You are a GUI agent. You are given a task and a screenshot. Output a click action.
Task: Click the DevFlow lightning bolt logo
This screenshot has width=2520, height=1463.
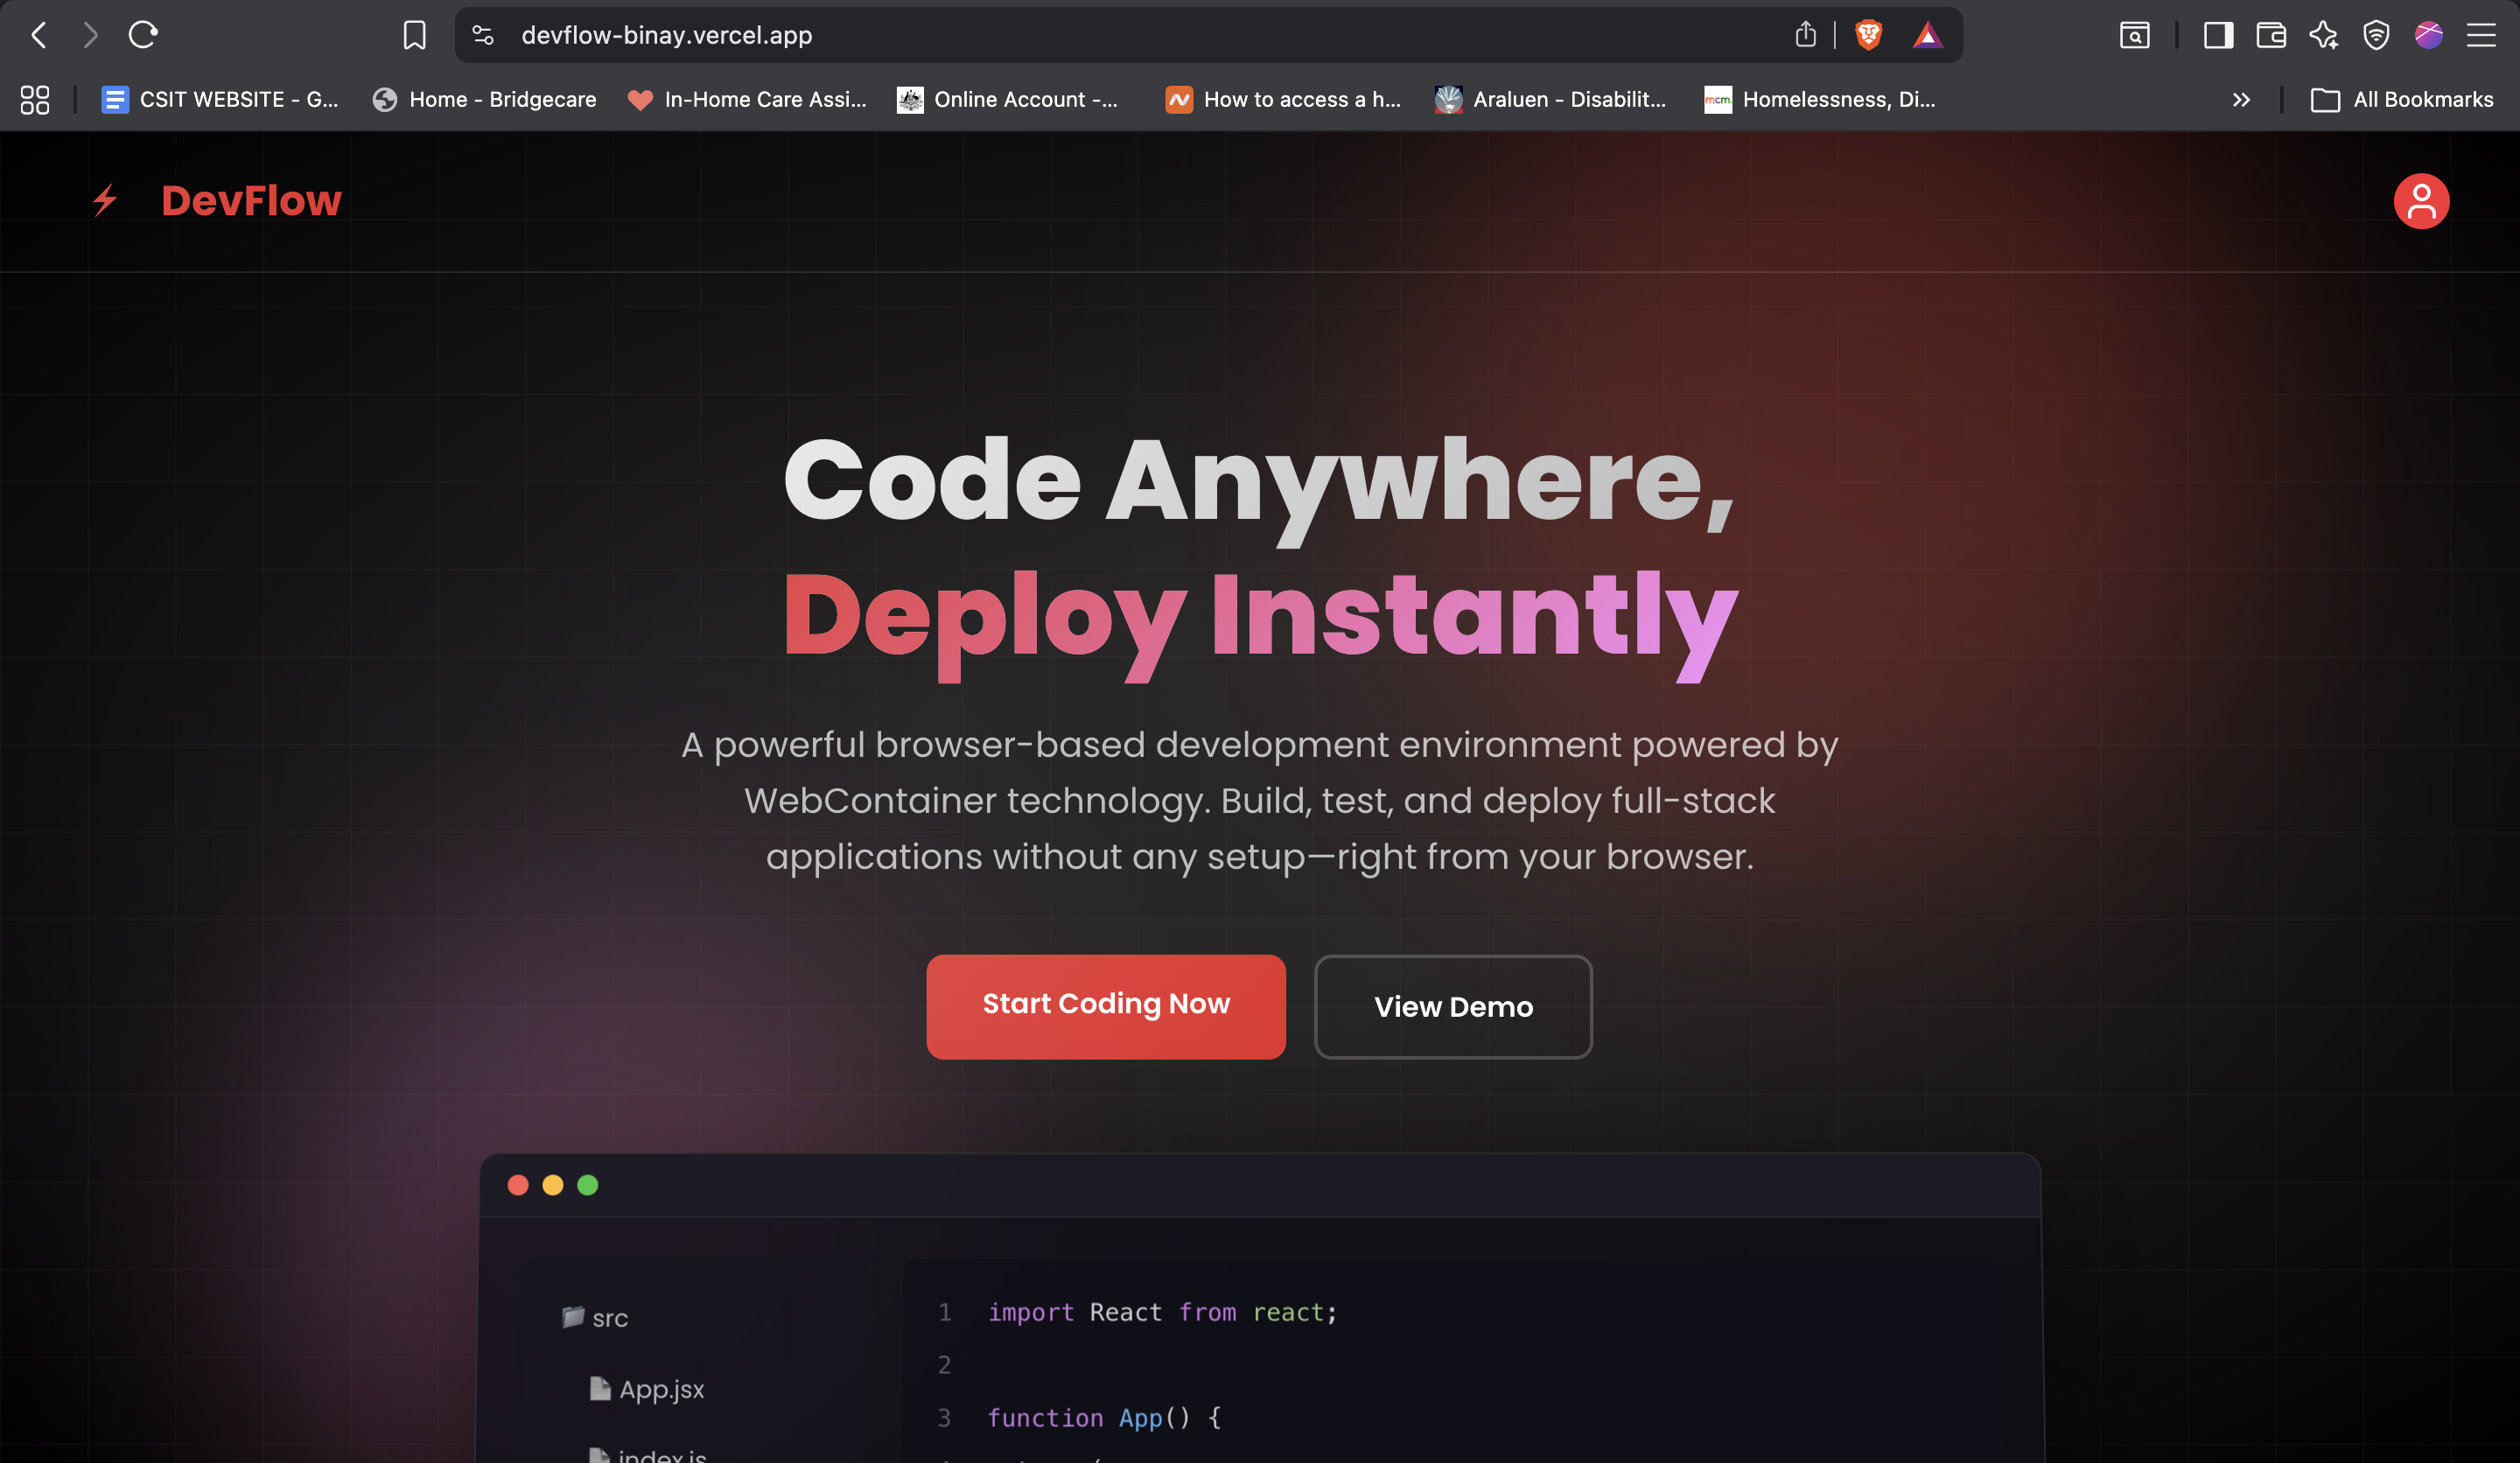tap(105, 200)
